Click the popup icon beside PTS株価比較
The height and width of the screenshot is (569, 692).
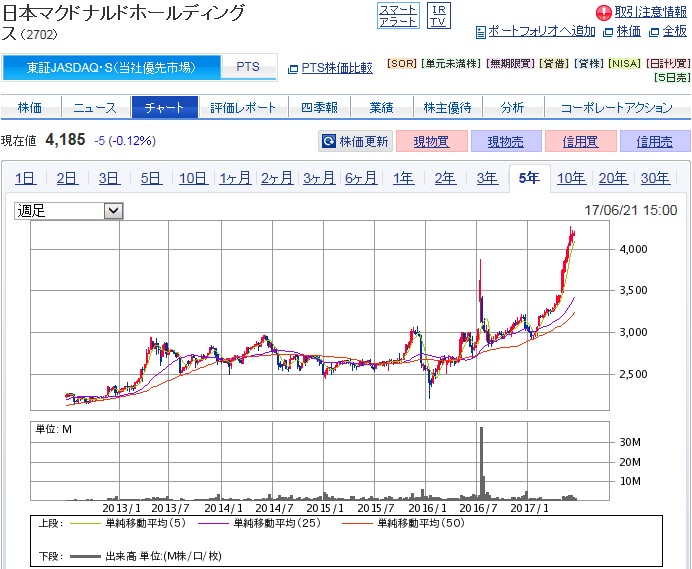293,69
